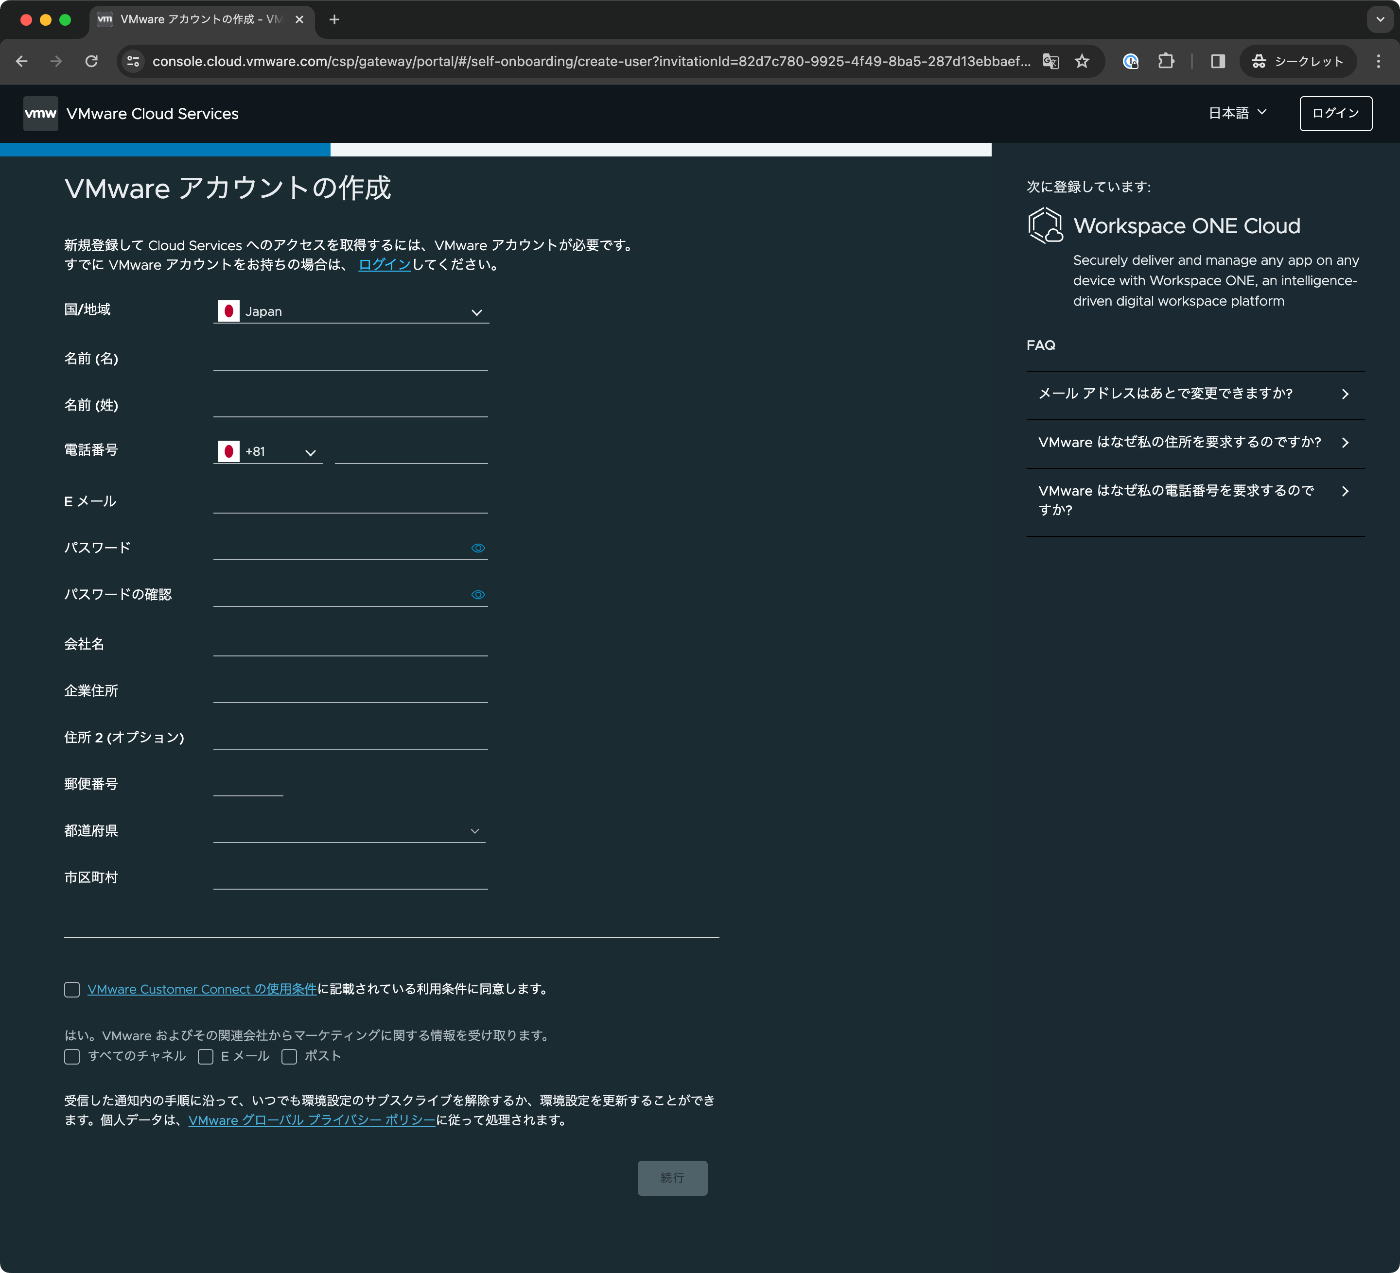Focus the 電話番号 number input
Viewport: 1400px width, 1273px height.
coord(411,451)
